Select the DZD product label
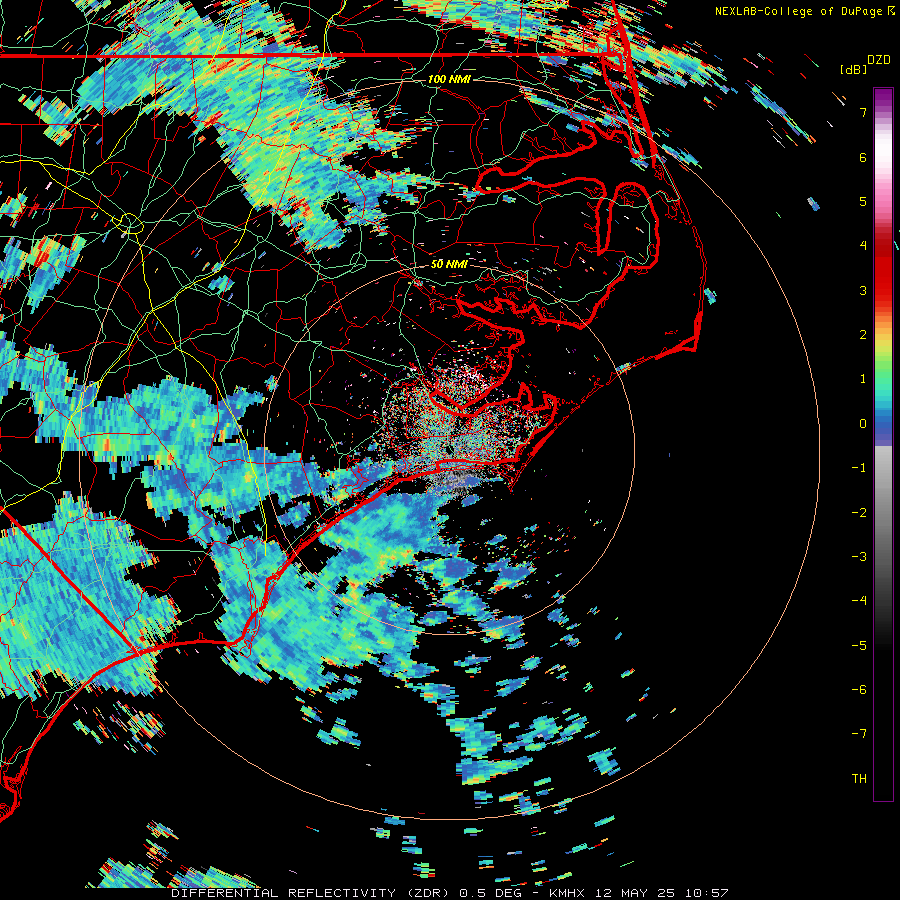Screen dimensions: 900x900 (879, 60)
